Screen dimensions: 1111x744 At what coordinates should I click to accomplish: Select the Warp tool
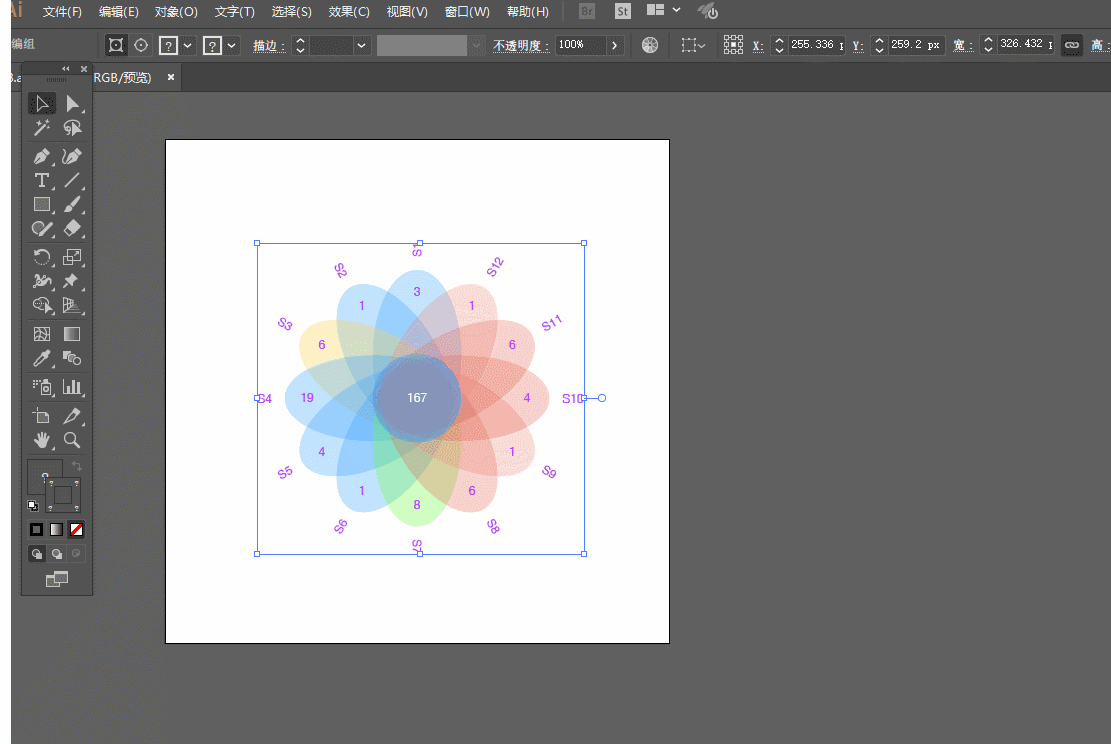(42, 281)
